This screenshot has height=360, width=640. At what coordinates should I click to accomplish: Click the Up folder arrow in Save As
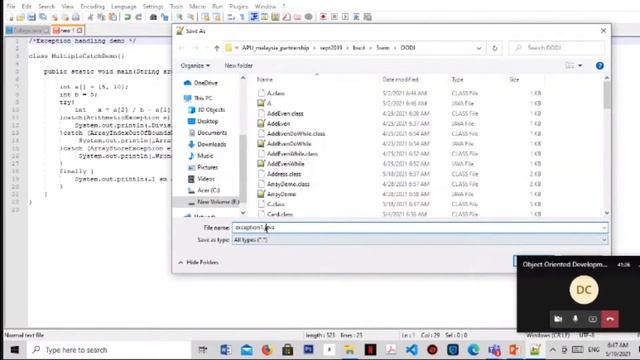pyautogui.click(x=217, y=48)
